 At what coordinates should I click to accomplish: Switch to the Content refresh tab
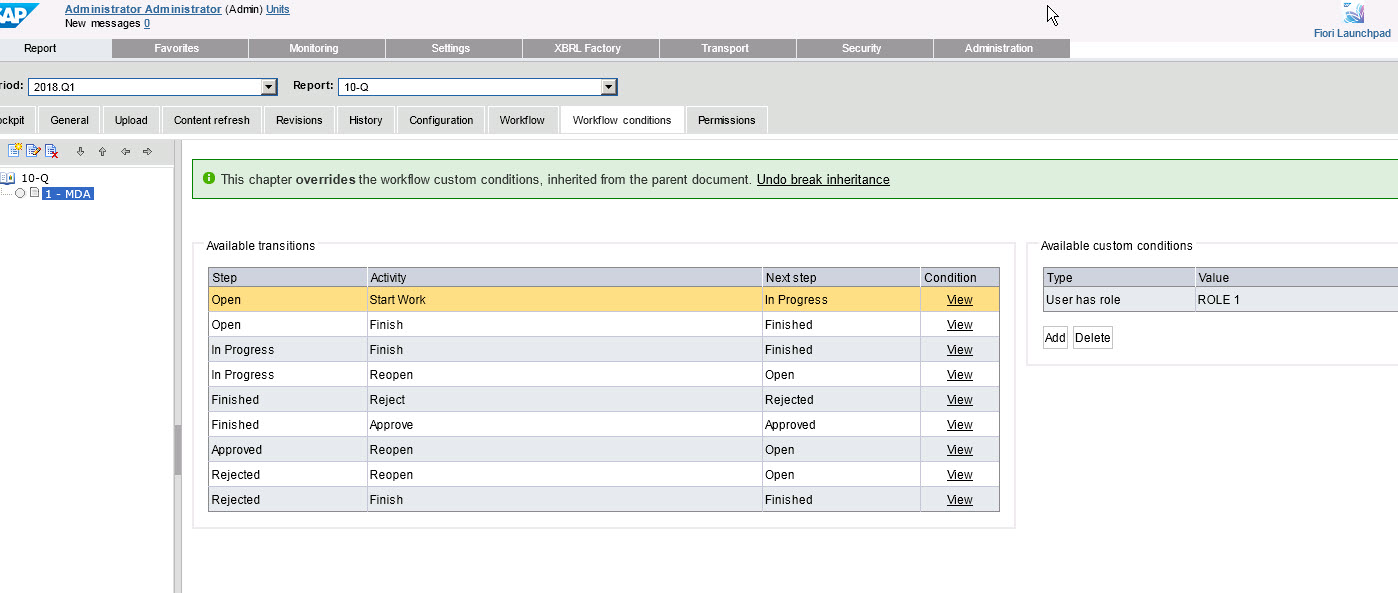(212, 120)
